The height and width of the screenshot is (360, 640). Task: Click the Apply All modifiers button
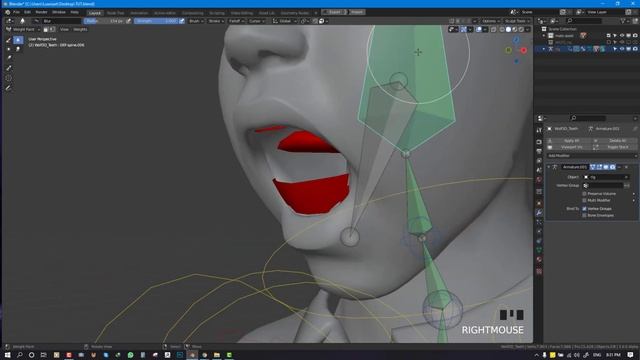[x=570, y=140]
